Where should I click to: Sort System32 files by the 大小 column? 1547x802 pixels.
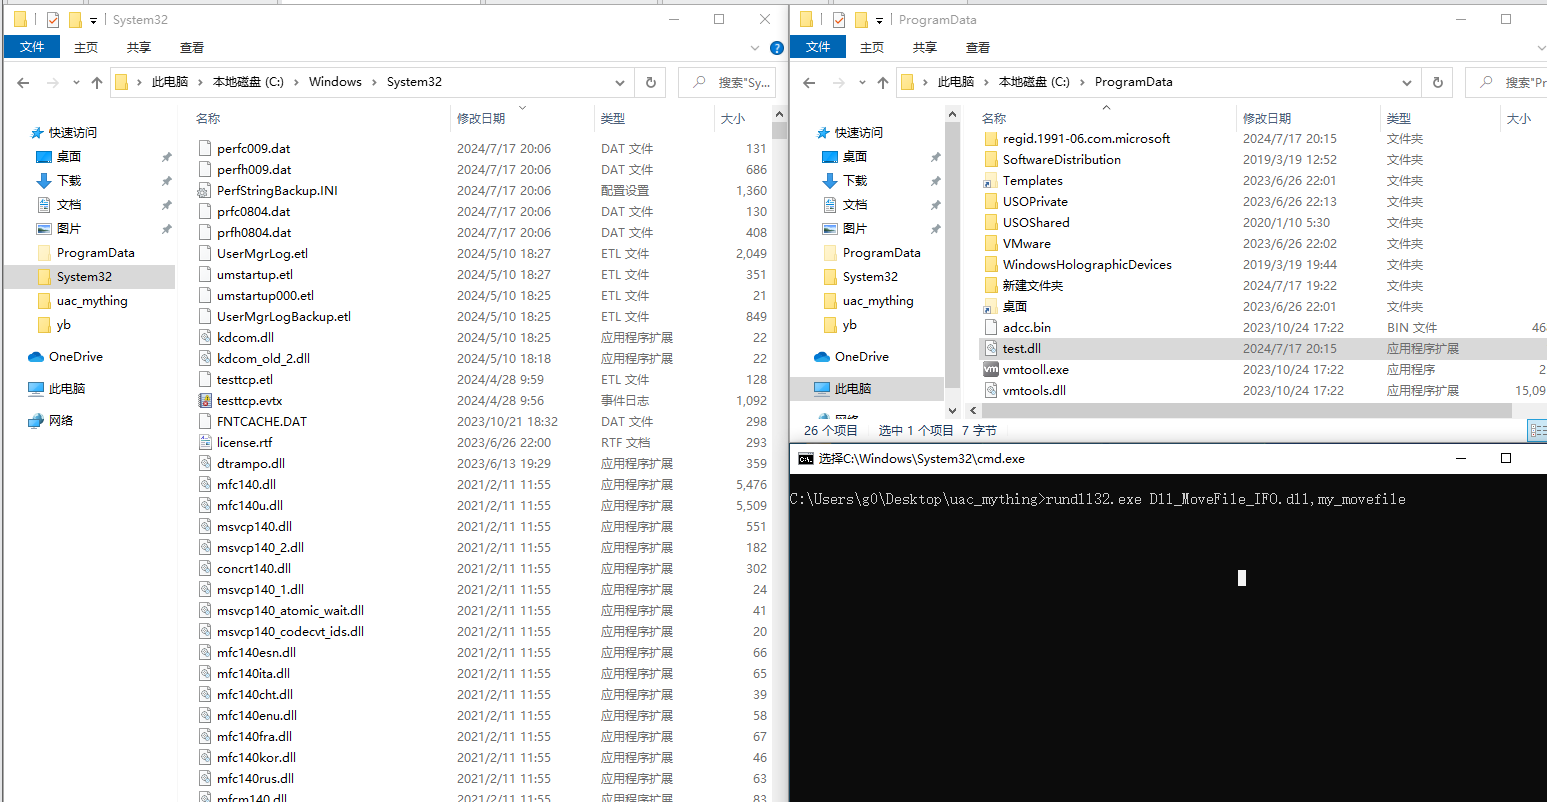pyautogui.click(x=733, y=119)
